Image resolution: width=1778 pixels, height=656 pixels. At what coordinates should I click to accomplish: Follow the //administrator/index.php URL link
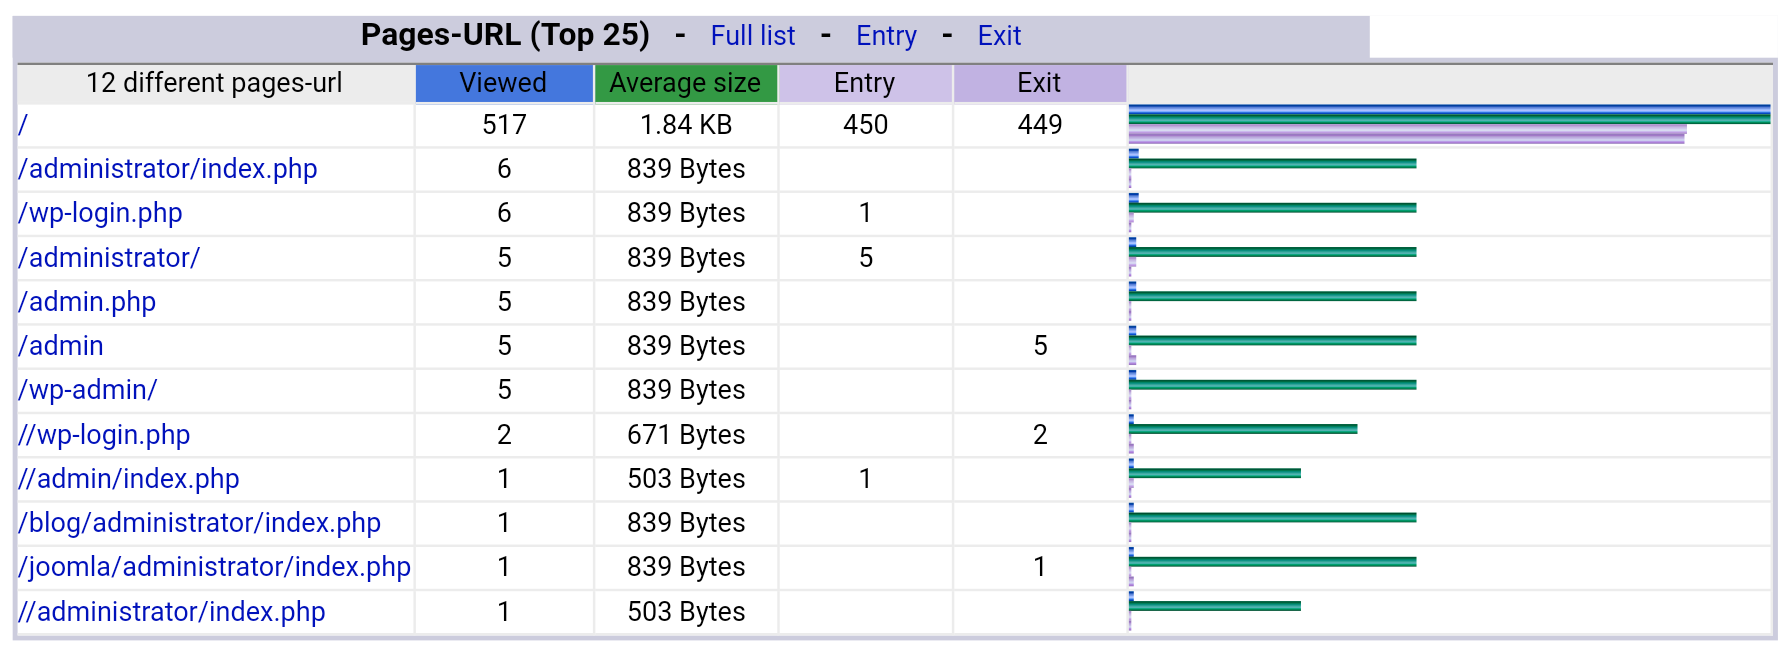point(172,612)
